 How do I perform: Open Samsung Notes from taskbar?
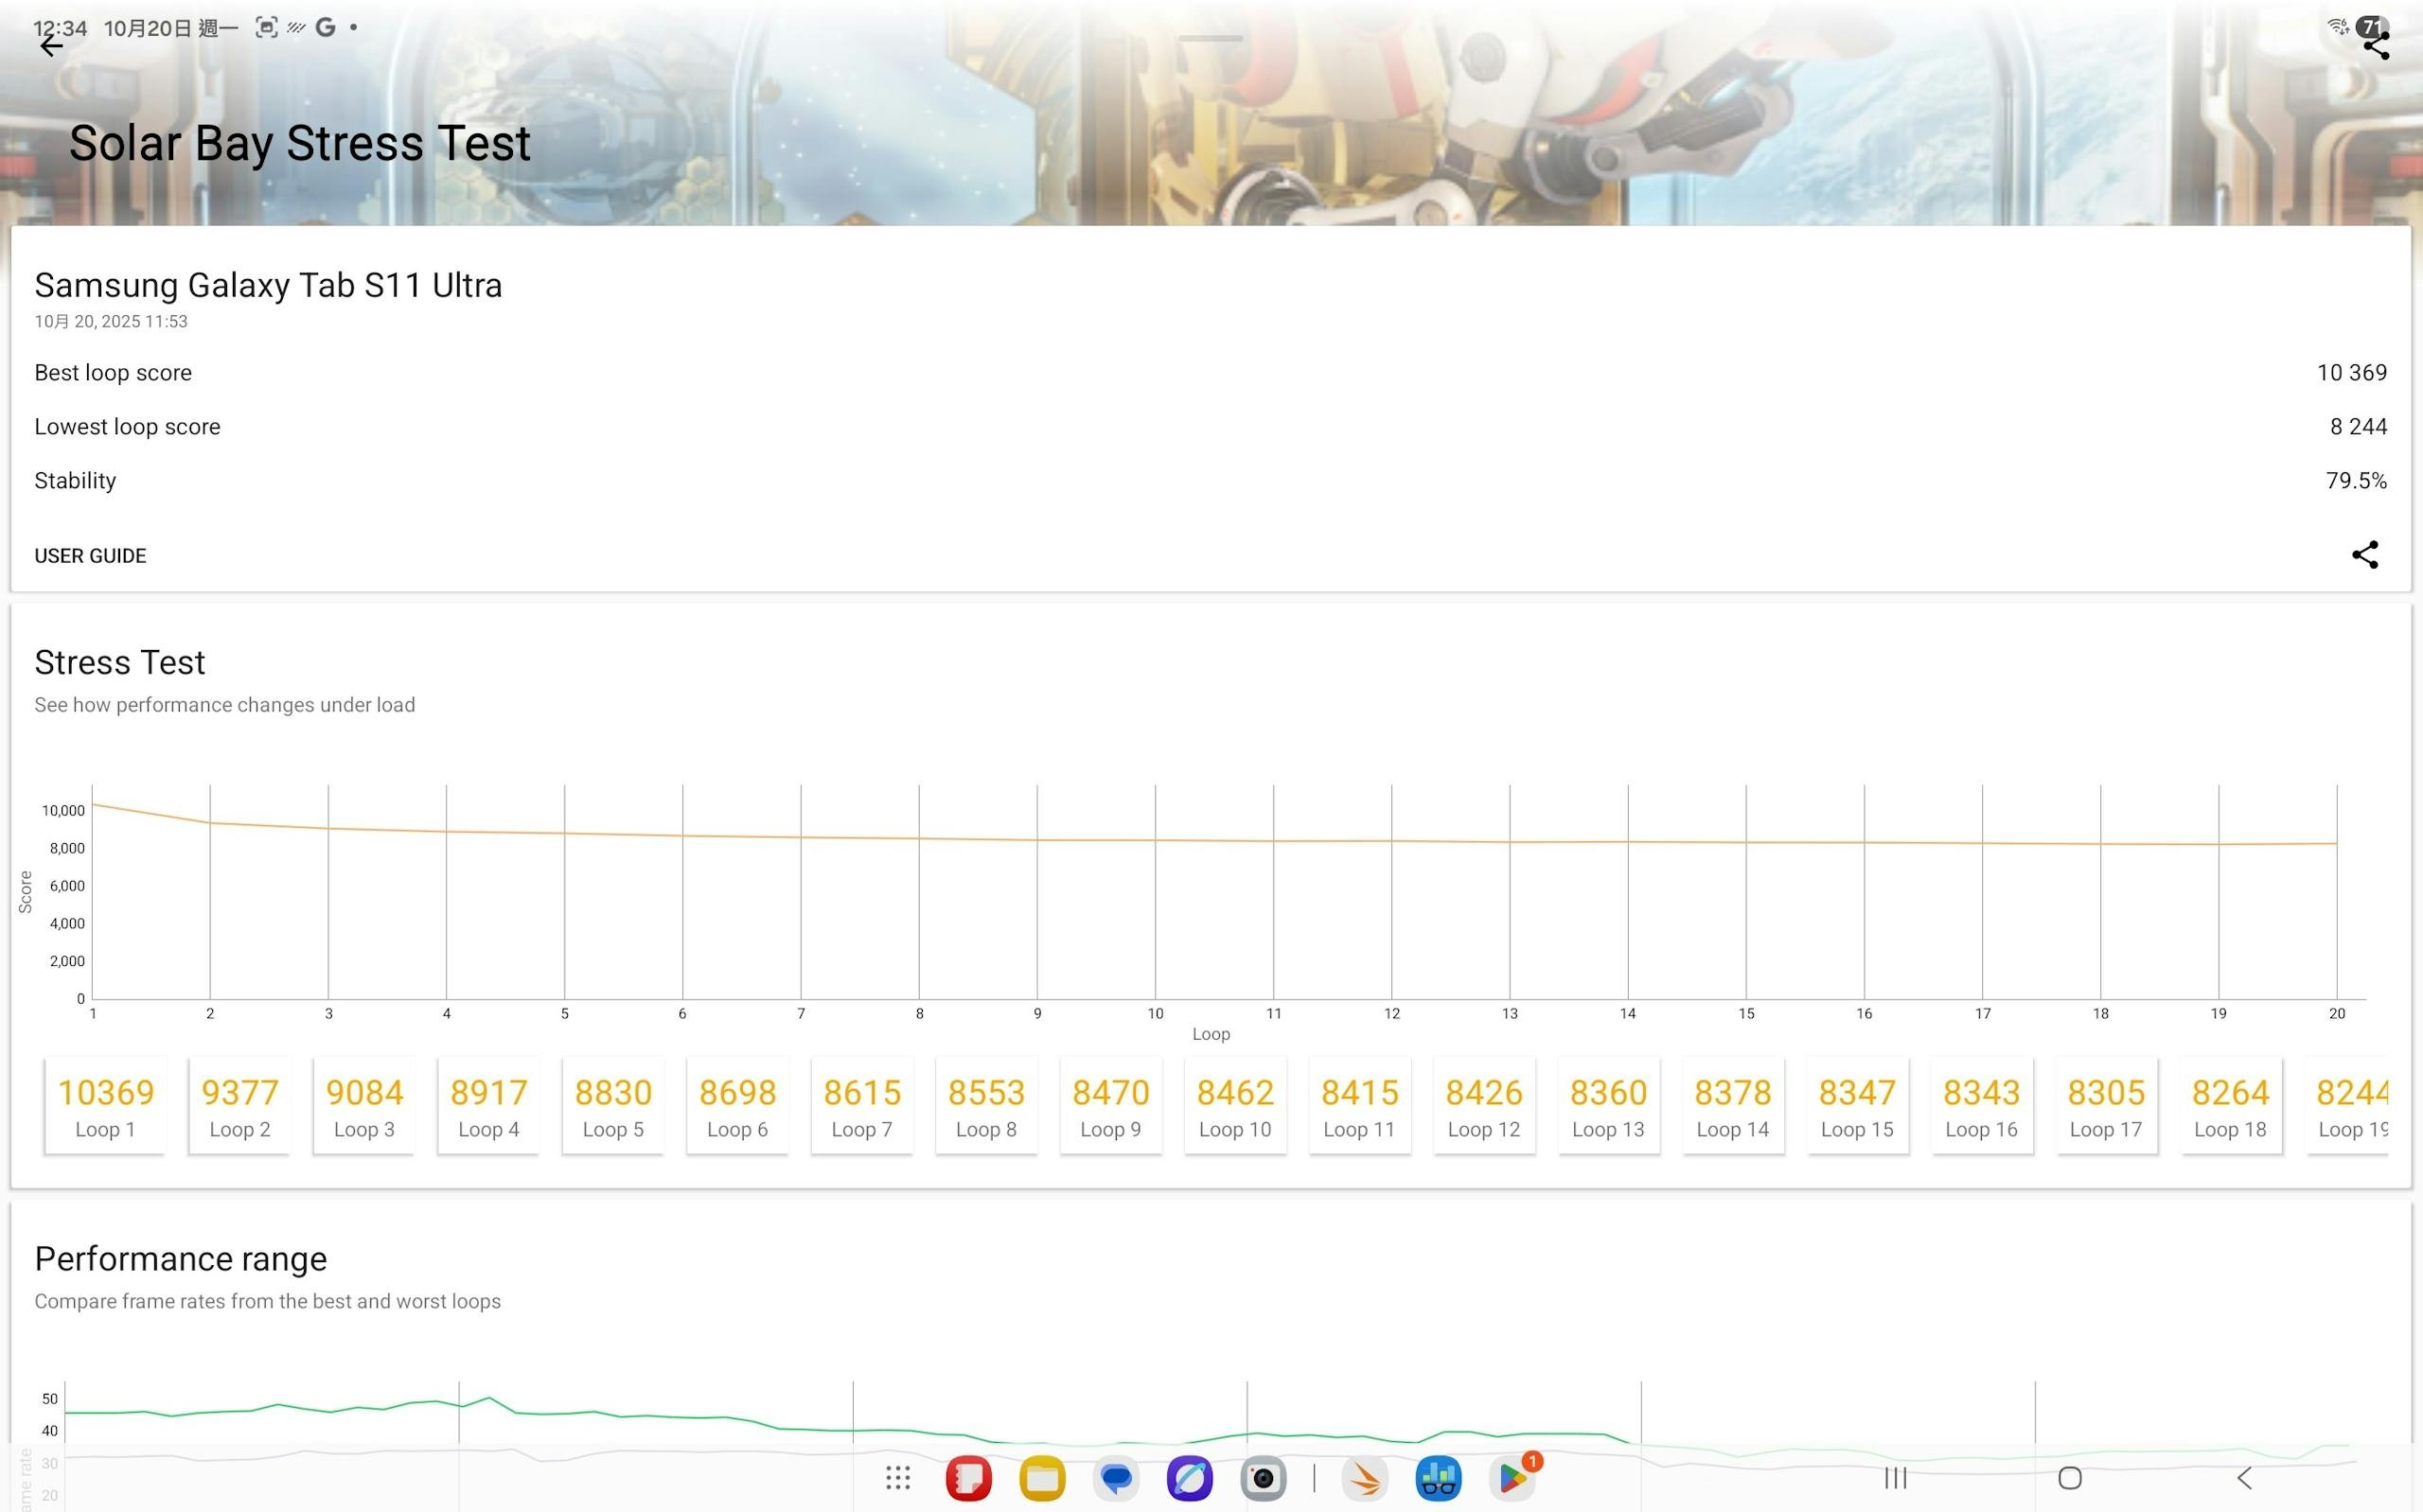968,1478
